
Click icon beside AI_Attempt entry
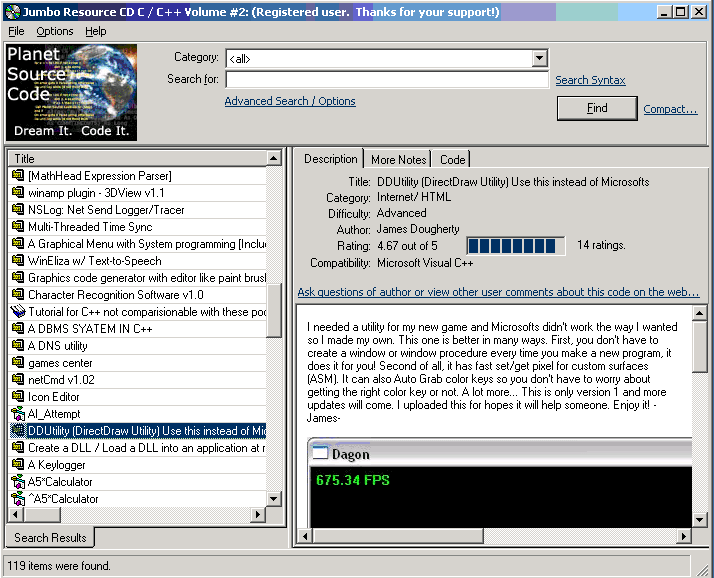[x=18, y=413]
